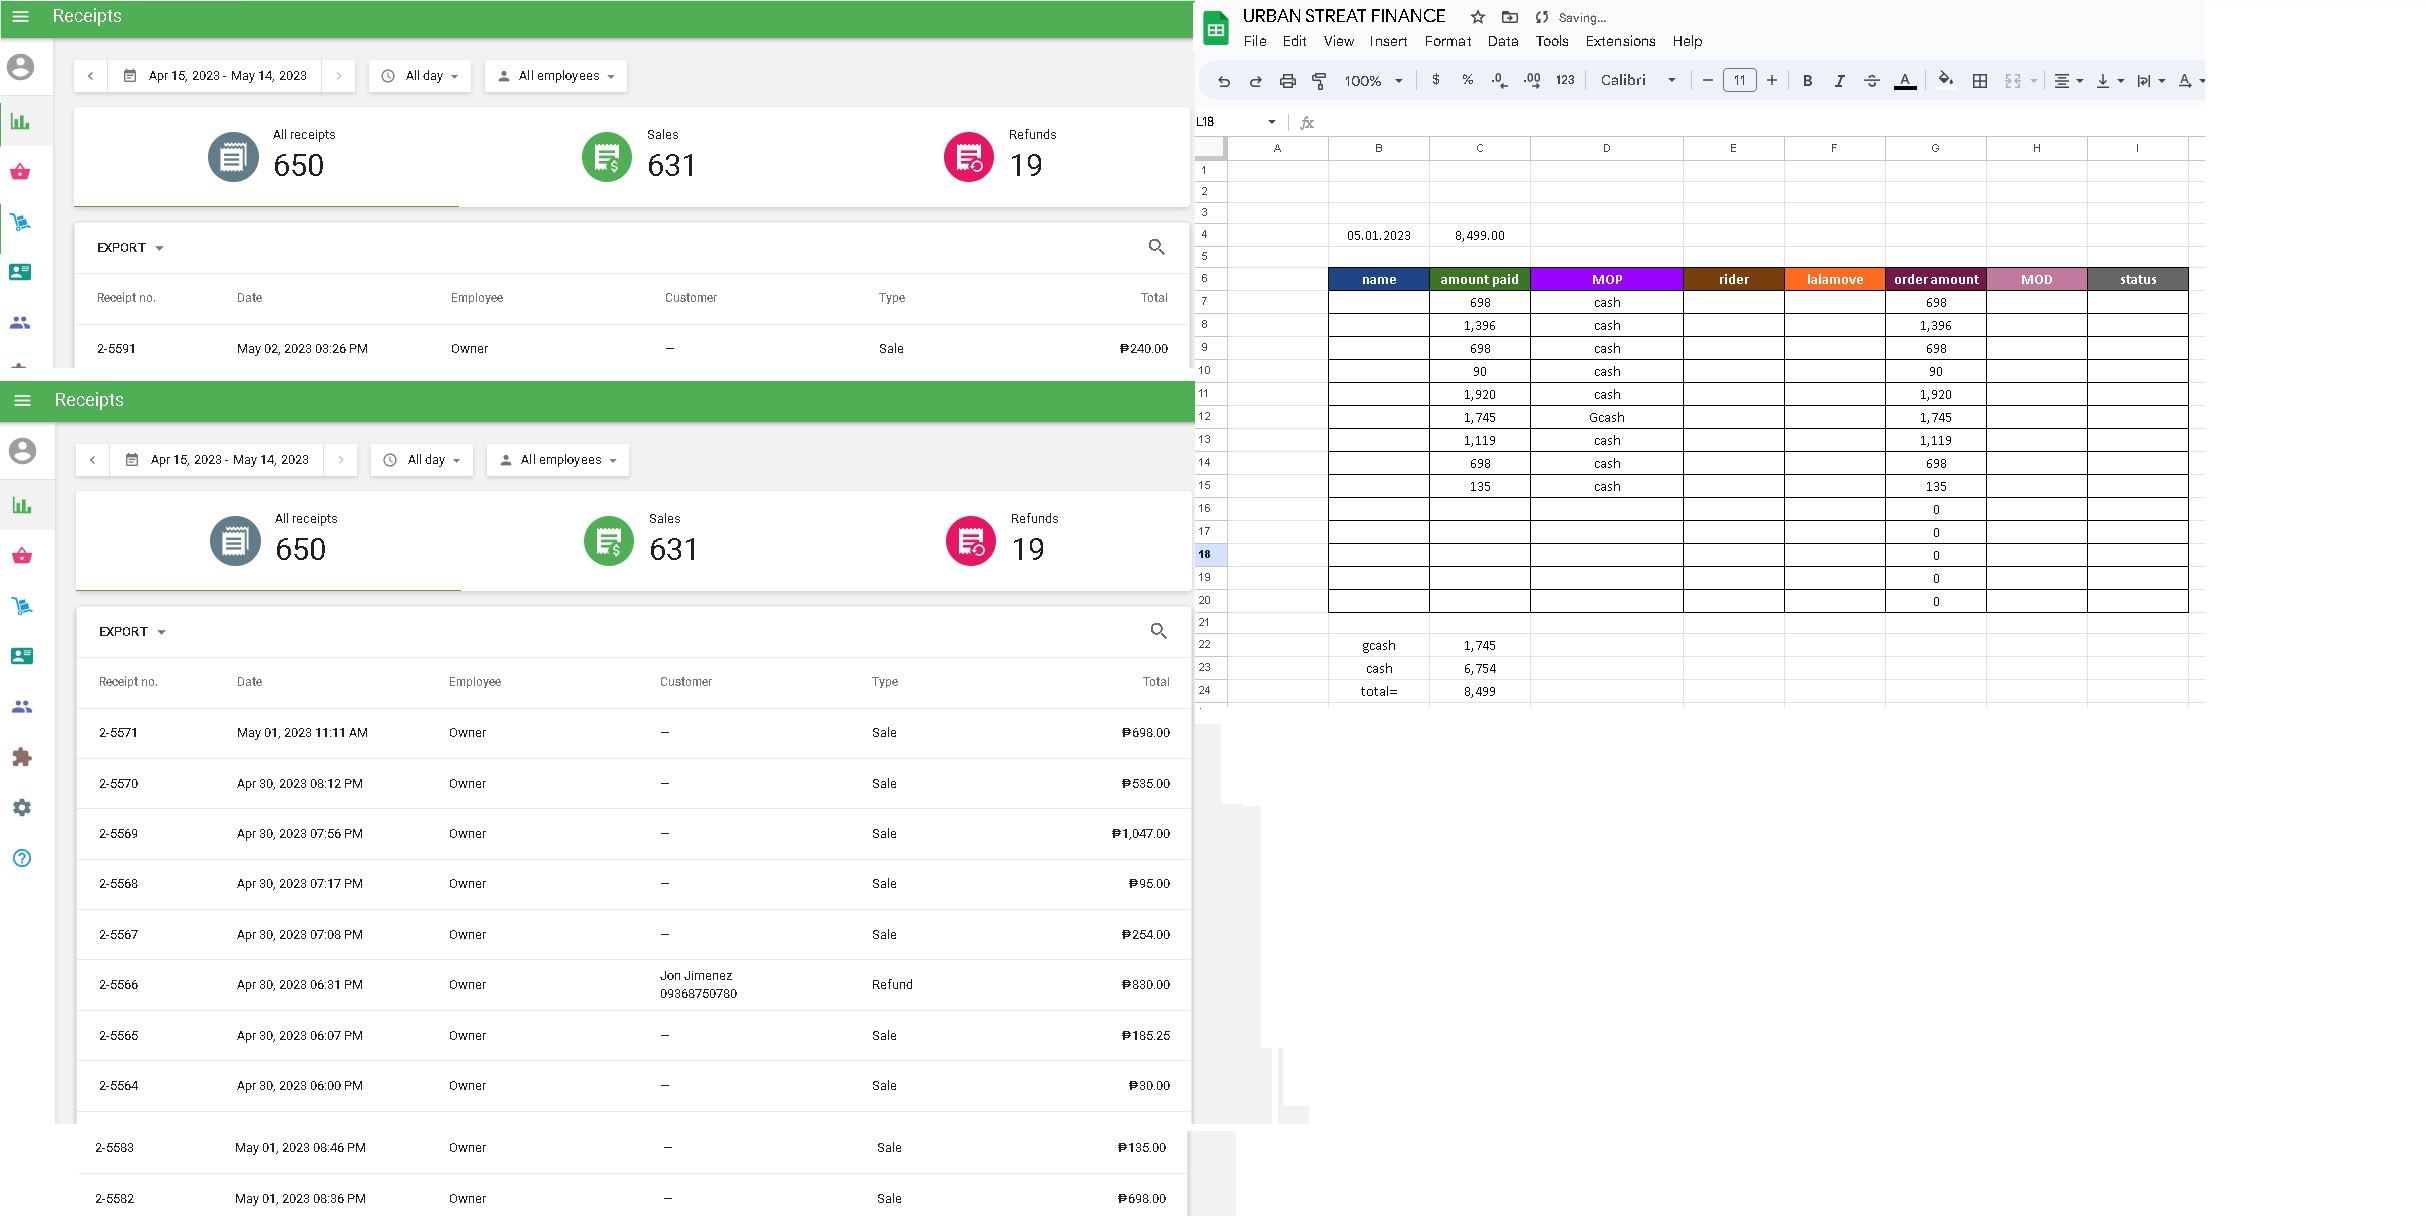This screenshot has height=1216, width=2426.
Task: Toggle strikethrough formatting in Sheets
Action: coord(1872,81)
